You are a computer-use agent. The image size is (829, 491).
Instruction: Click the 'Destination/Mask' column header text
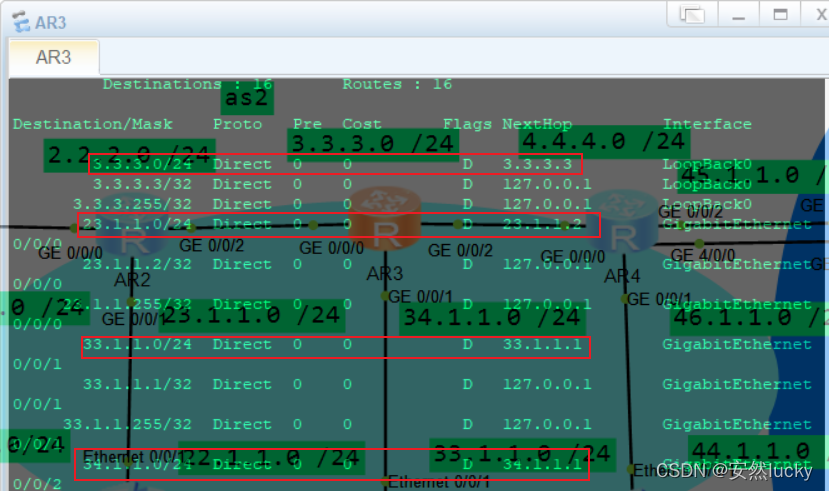[93, 124]
